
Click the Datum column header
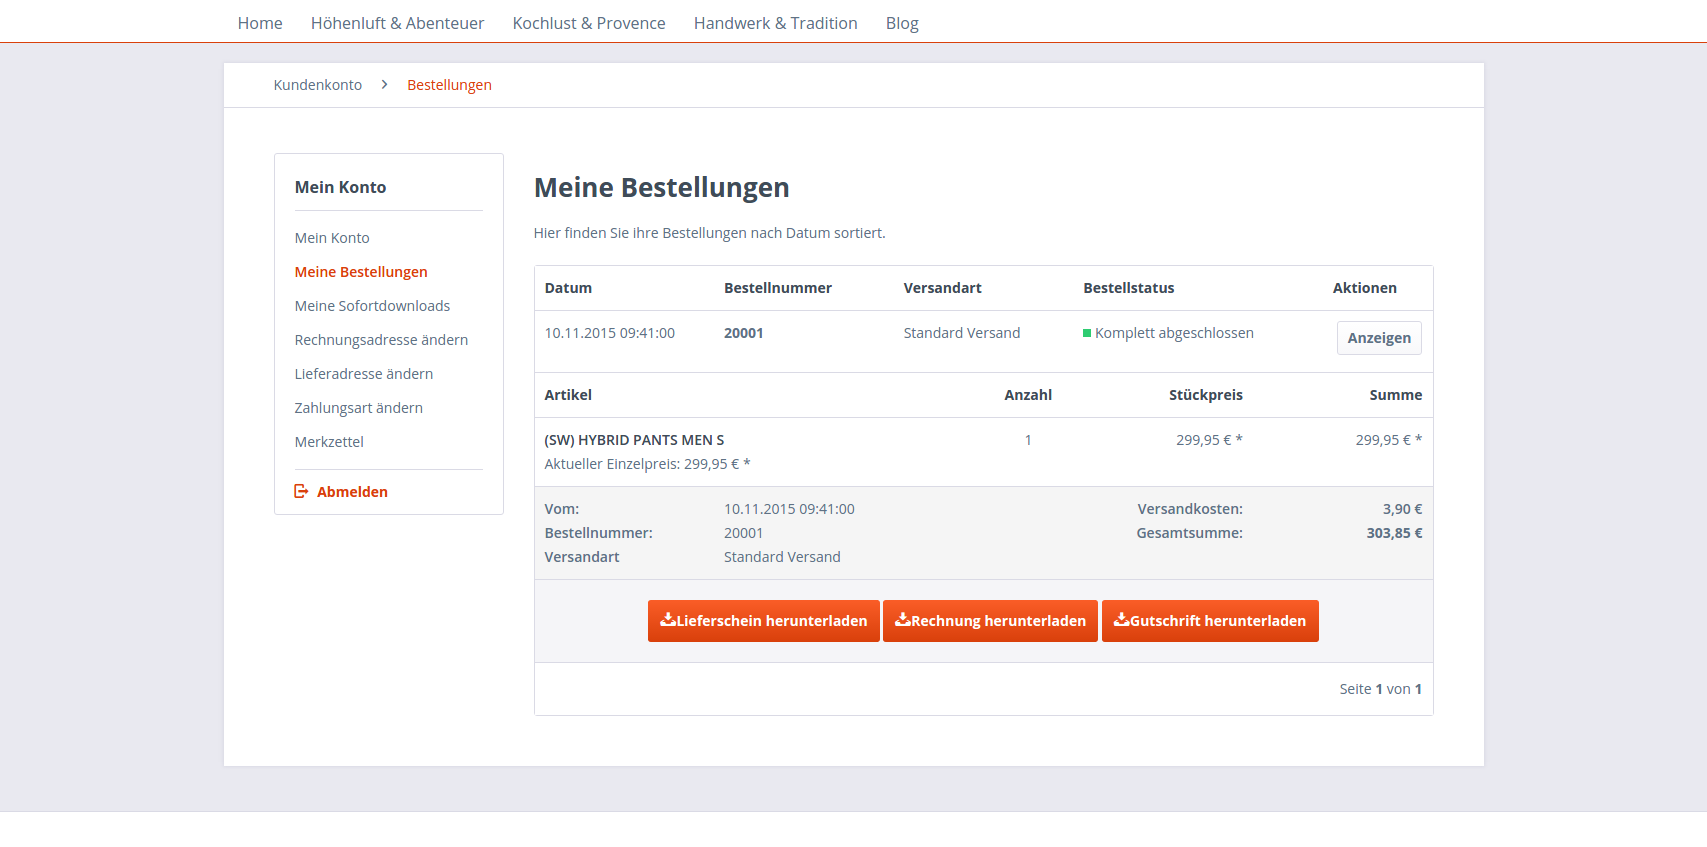(568, 288)
